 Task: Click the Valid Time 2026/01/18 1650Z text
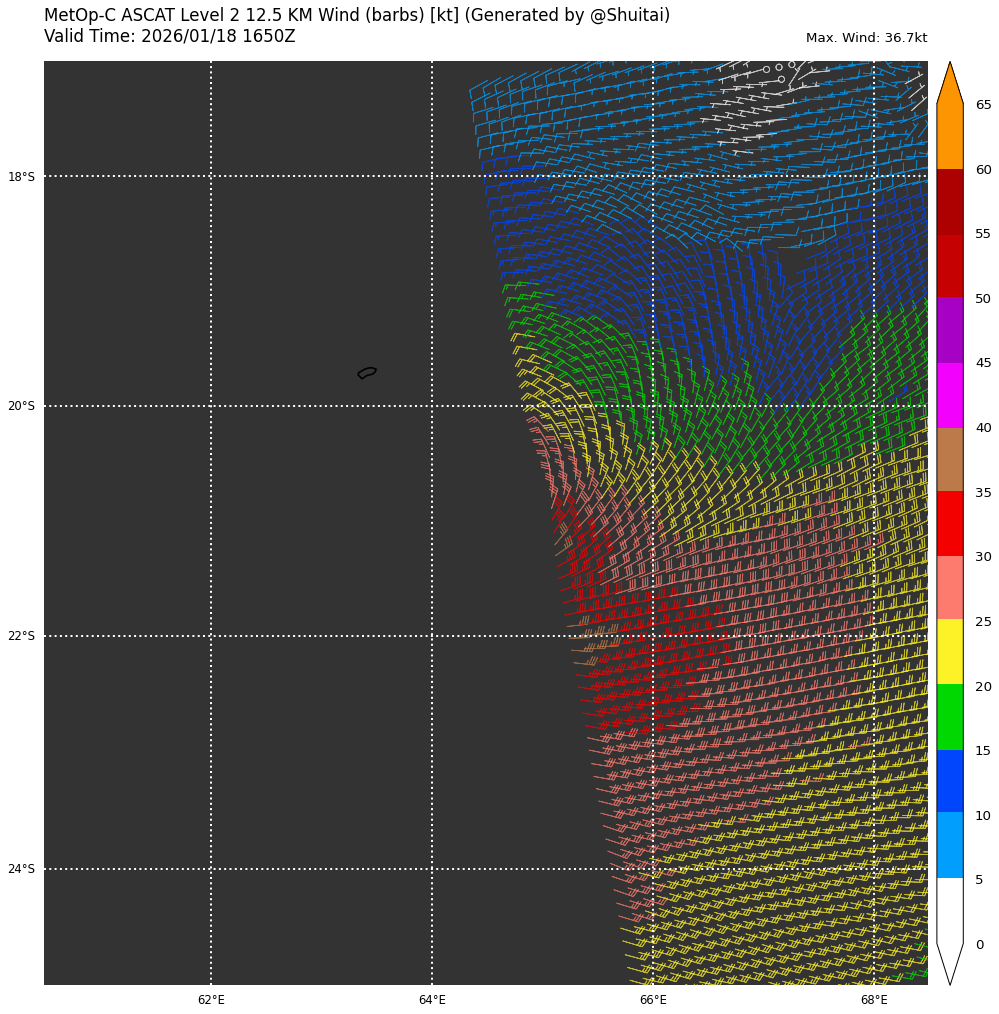tap(170, 37)
